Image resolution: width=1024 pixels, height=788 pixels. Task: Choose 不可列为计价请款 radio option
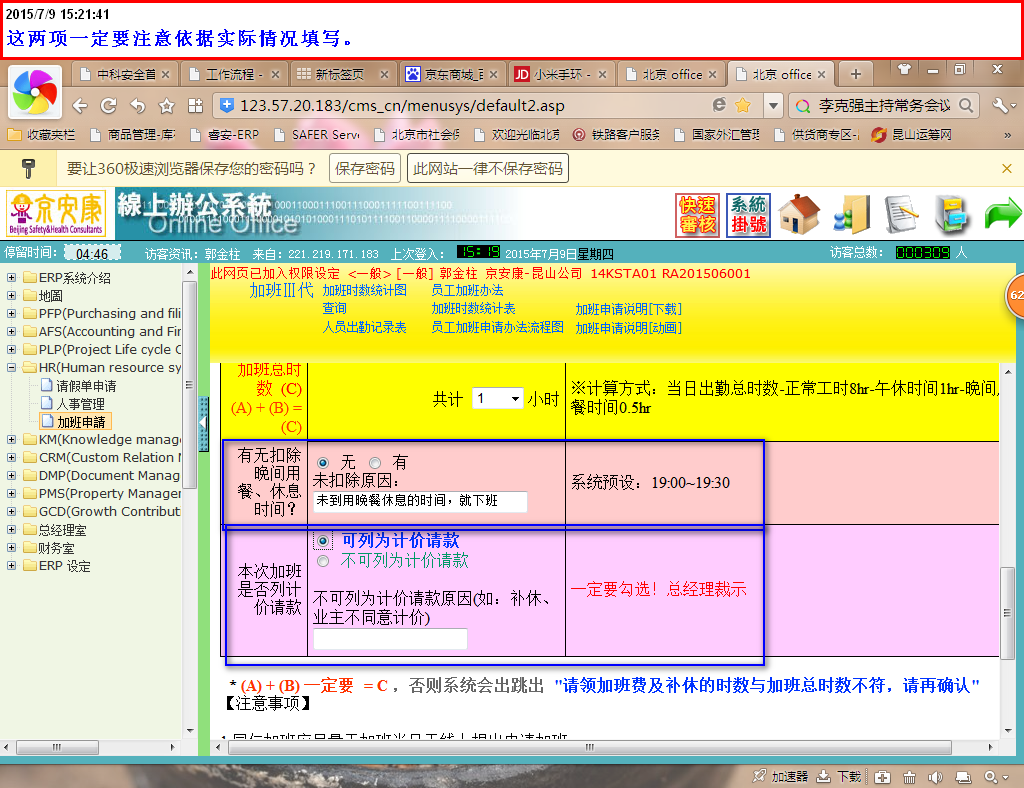pyautogui.click(x=323, y=562)
